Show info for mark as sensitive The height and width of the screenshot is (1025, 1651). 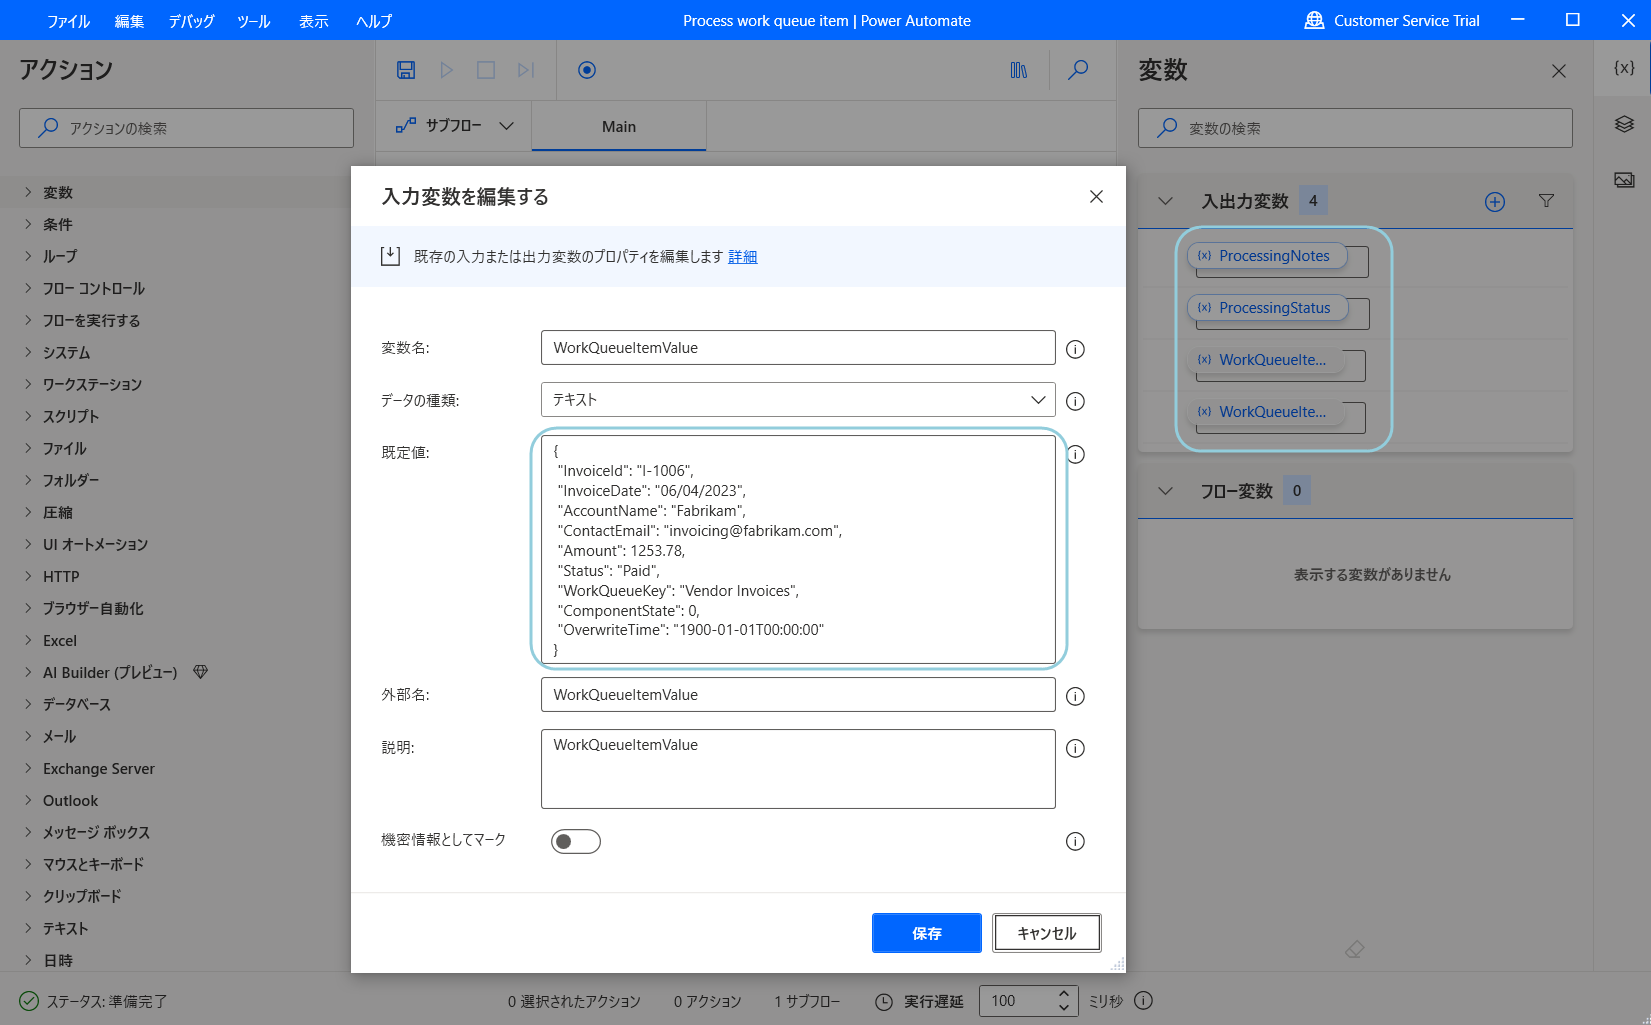coord(1075,841)
